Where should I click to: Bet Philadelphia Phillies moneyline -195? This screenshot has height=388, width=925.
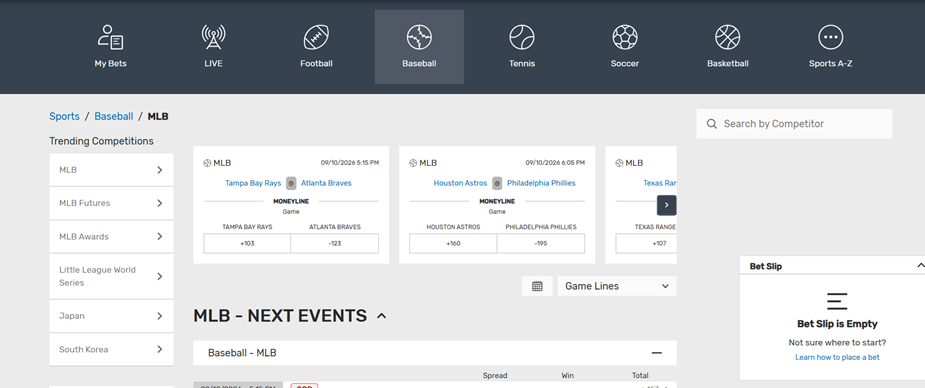coord(540,244)
